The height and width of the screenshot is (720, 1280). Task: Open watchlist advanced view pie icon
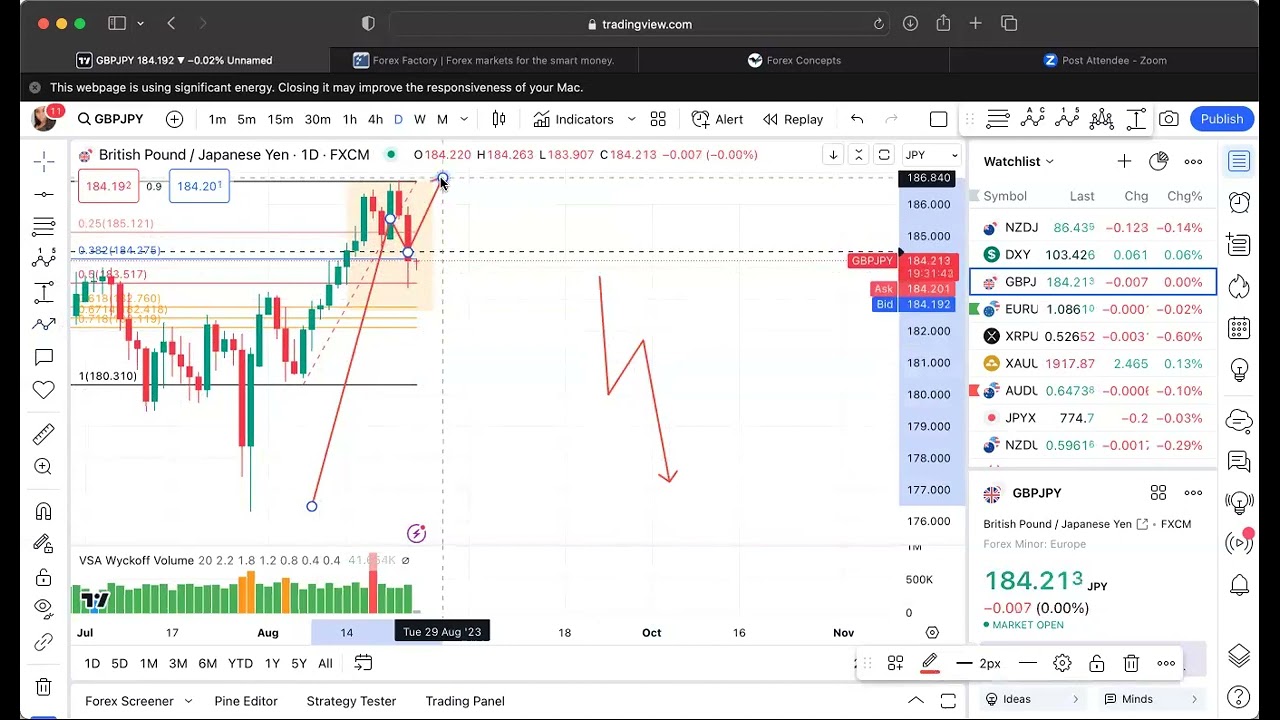pyautogui.click(x=1159, y=161)
